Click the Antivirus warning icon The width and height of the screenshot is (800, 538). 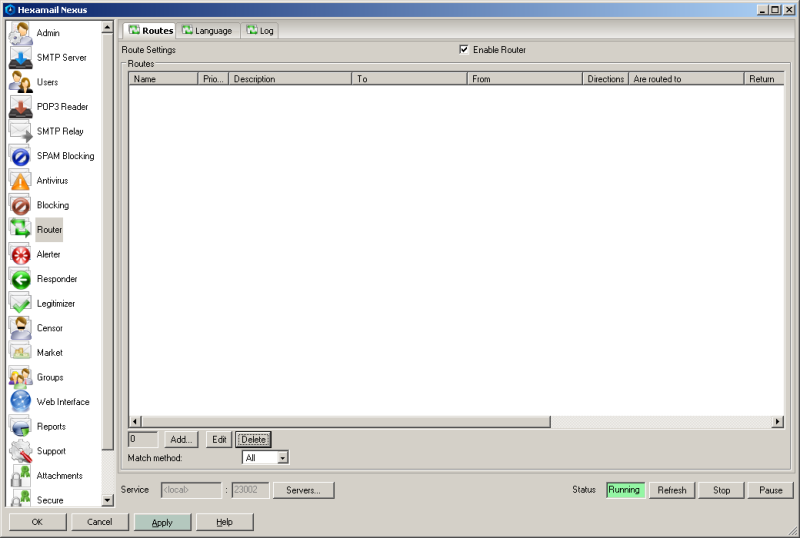tap(20, 180)
